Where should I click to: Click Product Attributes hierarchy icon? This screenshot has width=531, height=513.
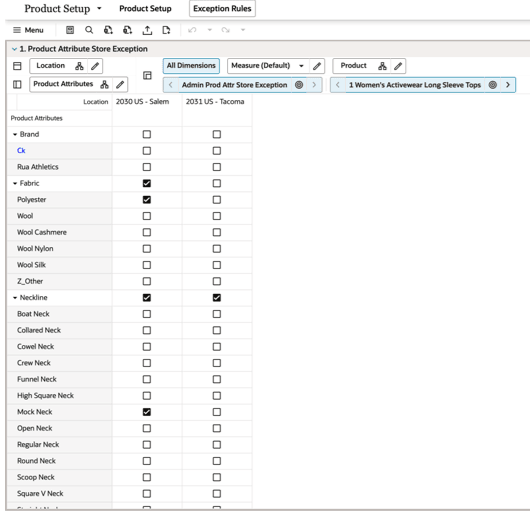[104, 85]
